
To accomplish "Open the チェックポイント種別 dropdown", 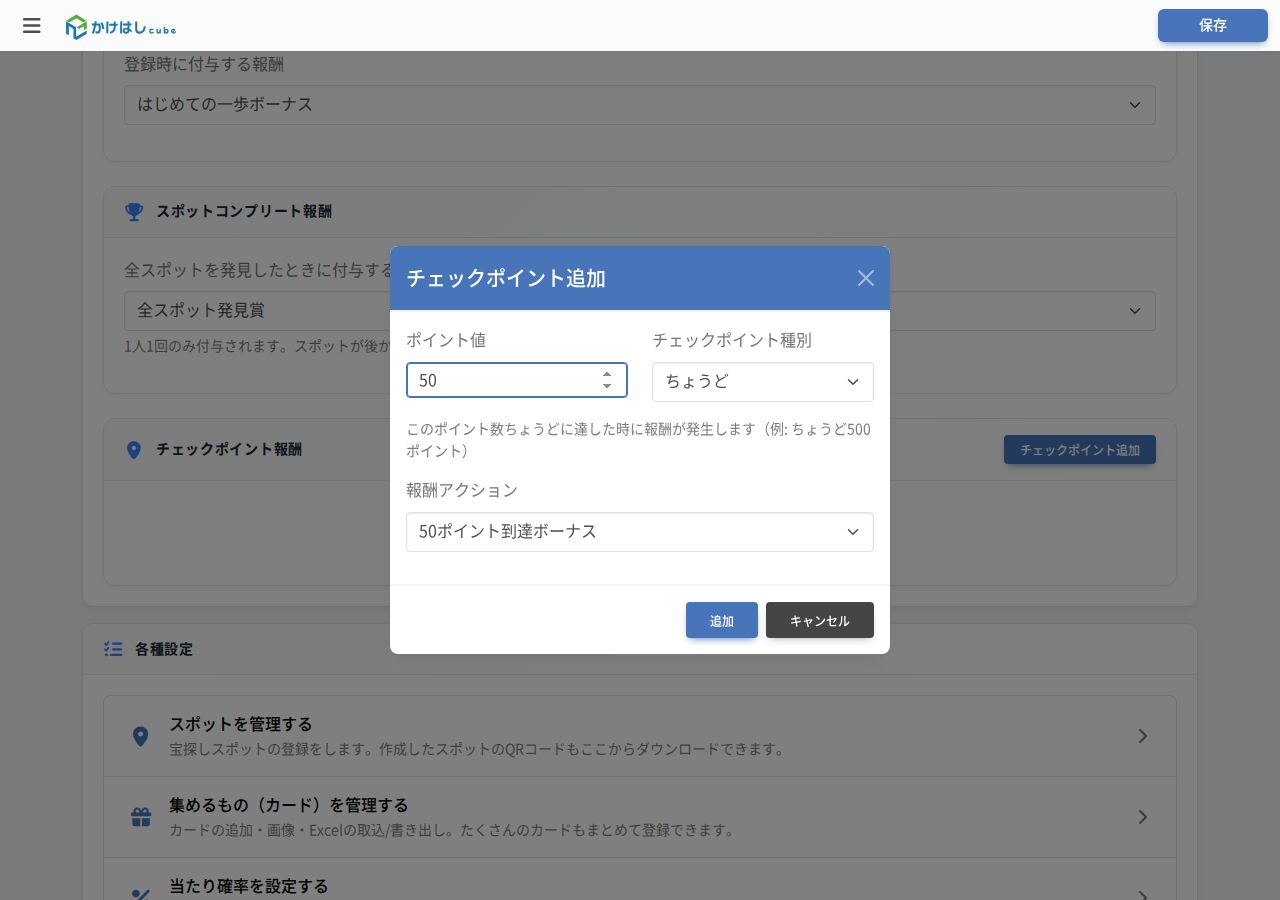I will [763, 381].
